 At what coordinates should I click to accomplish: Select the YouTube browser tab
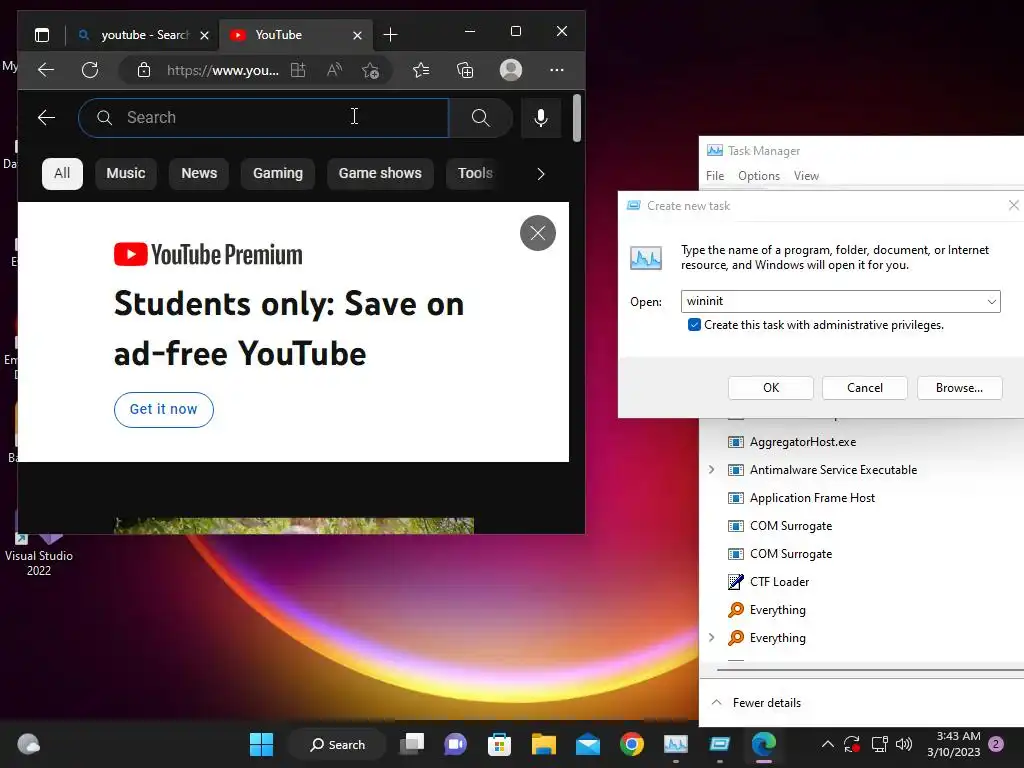click(296, 35)
